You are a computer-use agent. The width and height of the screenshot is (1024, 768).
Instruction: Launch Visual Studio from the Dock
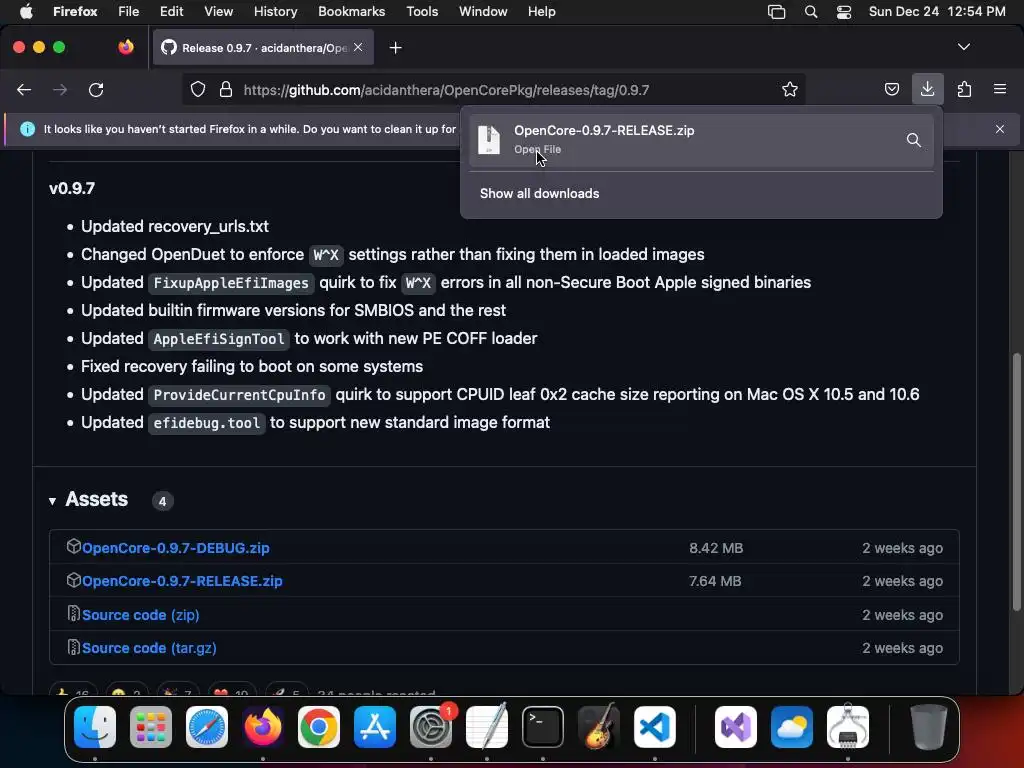tap(736, 727)
